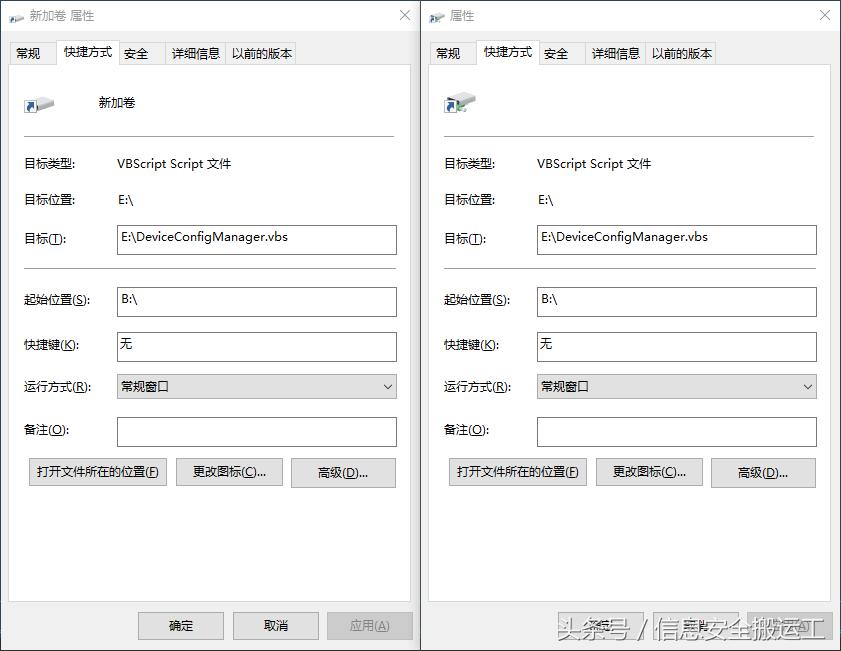Click the 快捷键 field showing 无 in left dialog
Screen dimensions: 841x651
(x=256, y=346)
